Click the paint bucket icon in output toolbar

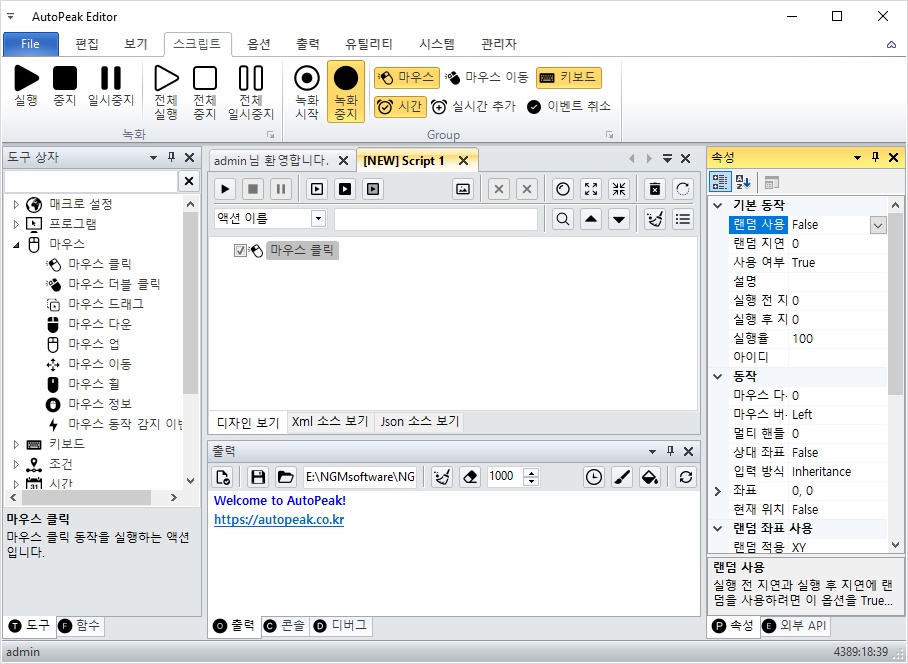650,477
